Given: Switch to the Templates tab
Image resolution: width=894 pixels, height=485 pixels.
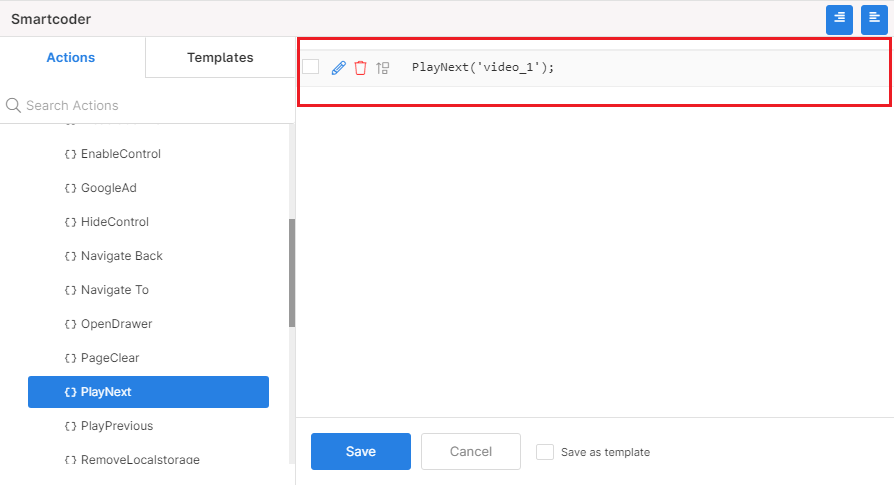Looking at the screenshot, I should click(220, 57).
